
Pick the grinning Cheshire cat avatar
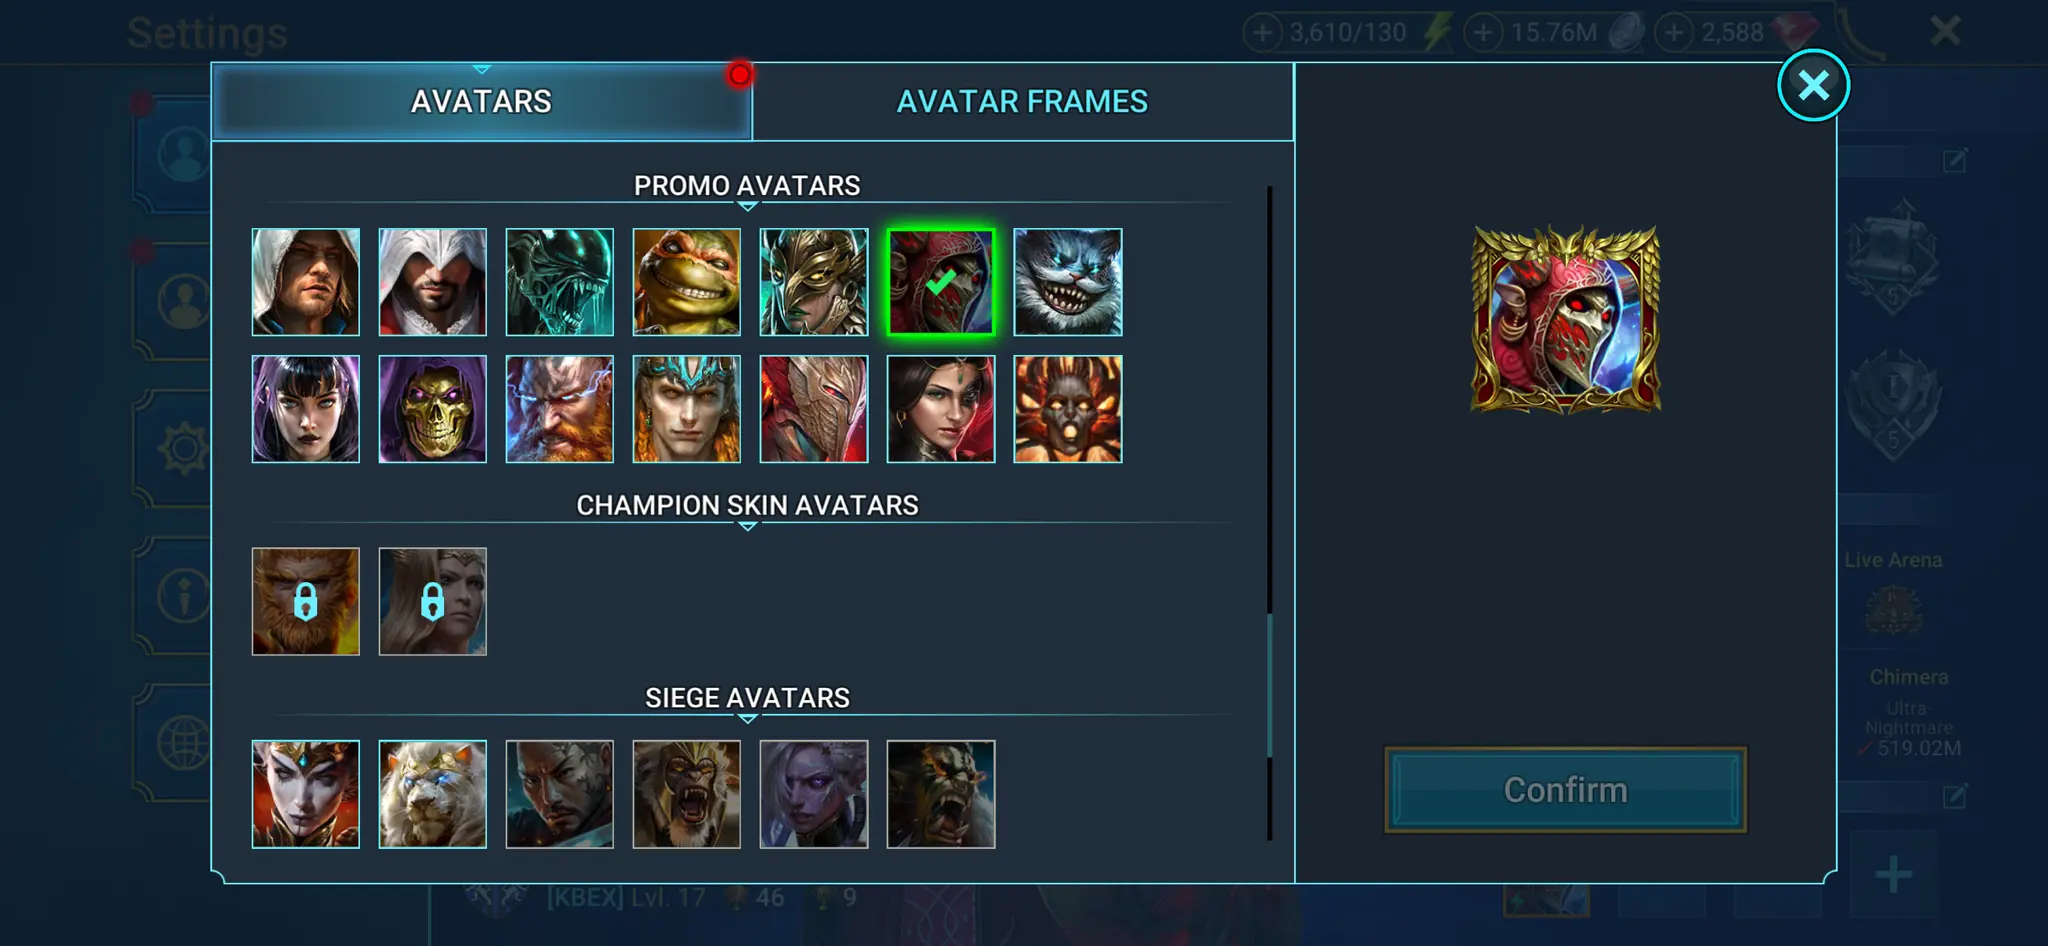coord(1067,282)
